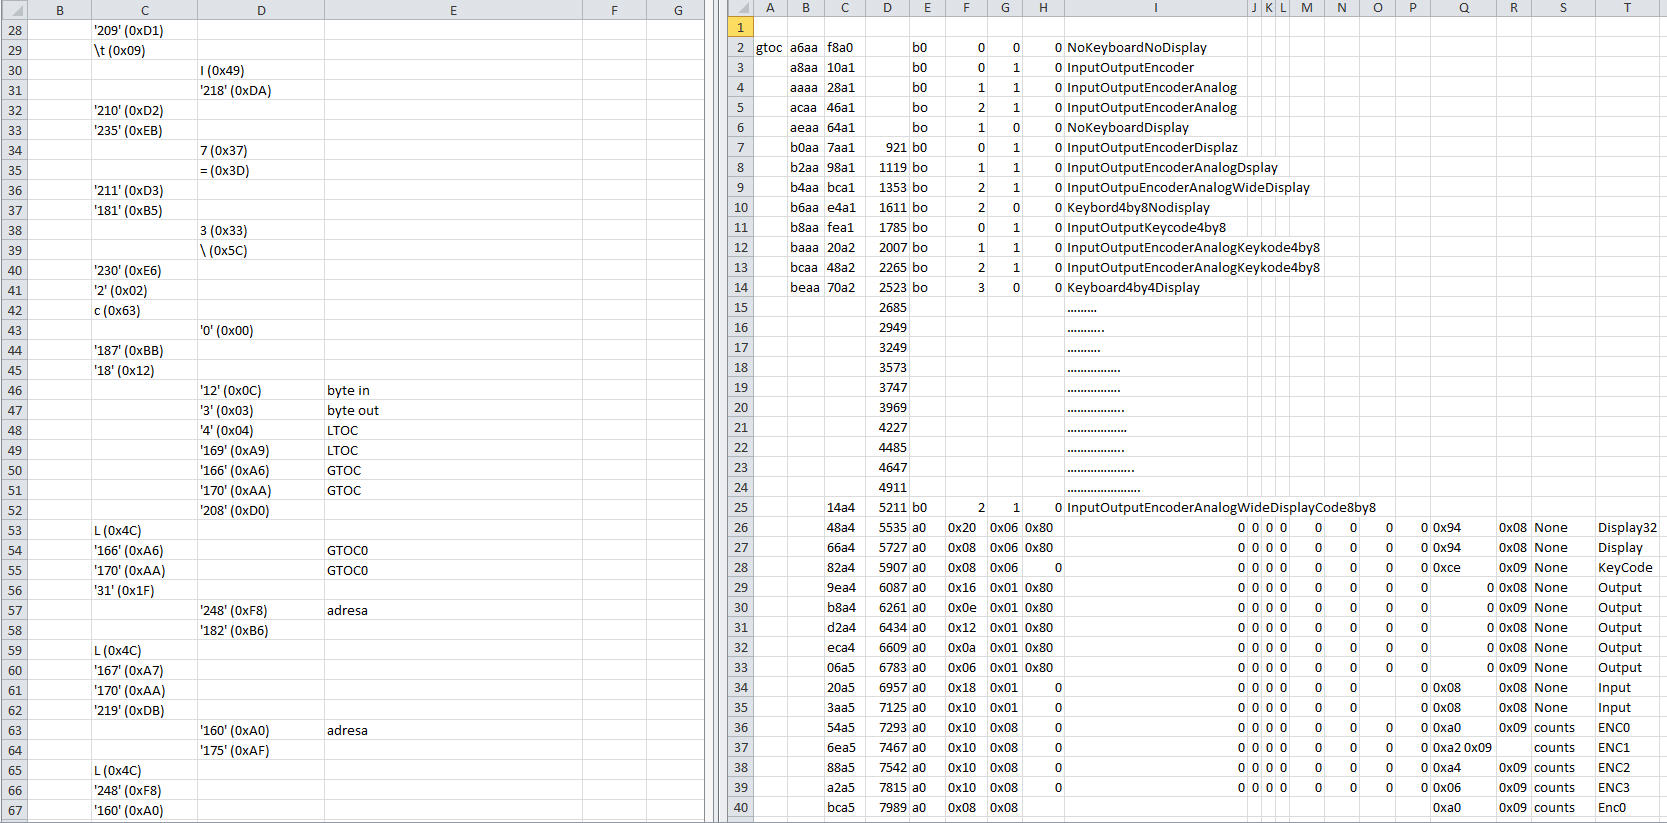Select 'InputOutputEncoderAnalogWideDisplayCode8by8' cell
Screen dimensions: 1667x823
1220,508
